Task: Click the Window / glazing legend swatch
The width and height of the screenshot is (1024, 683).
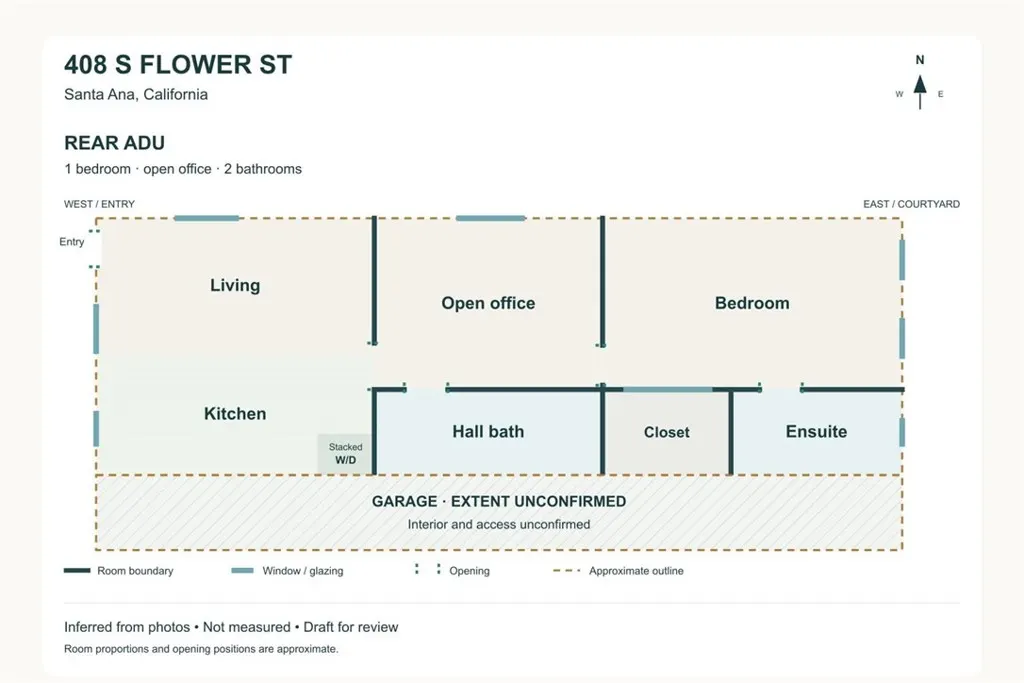Action: 242,571
